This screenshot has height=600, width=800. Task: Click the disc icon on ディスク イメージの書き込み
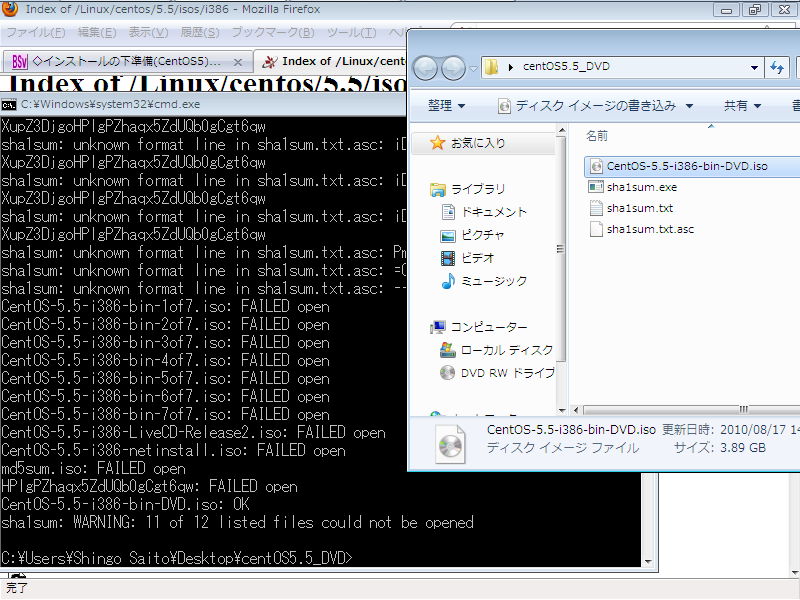[x=504, y=106]
